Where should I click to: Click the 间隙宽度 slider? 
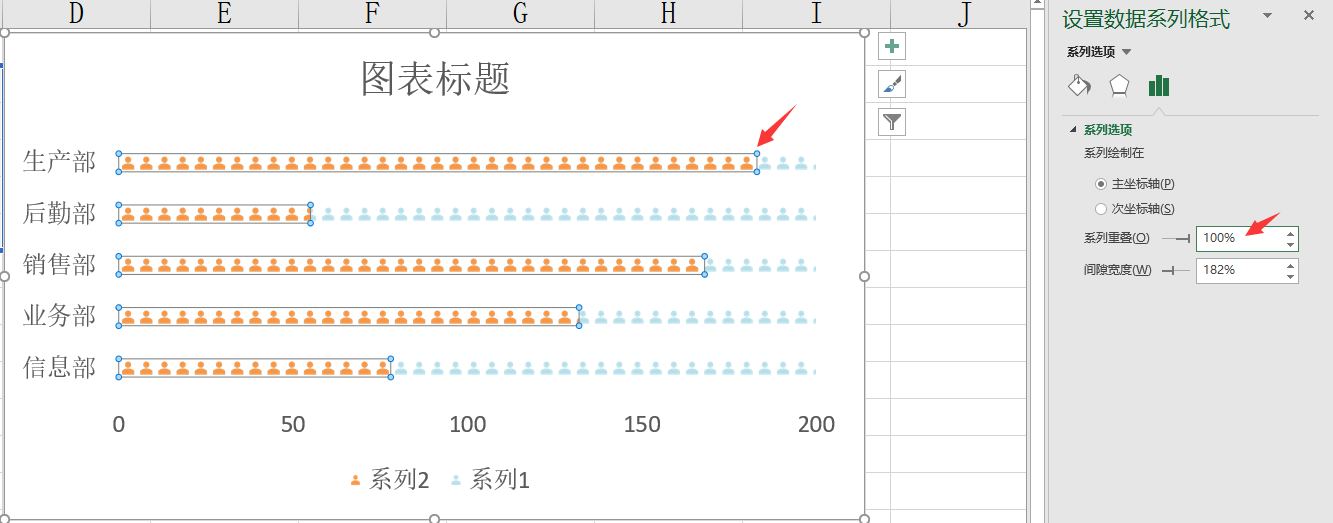(x=1176, y=270)
